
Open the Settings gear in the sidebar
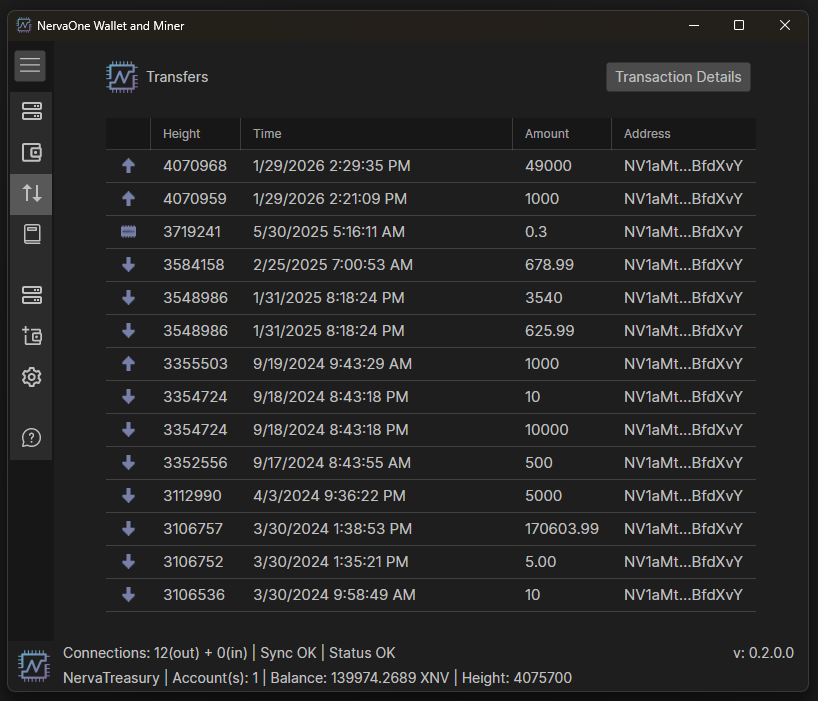(31, 377)
